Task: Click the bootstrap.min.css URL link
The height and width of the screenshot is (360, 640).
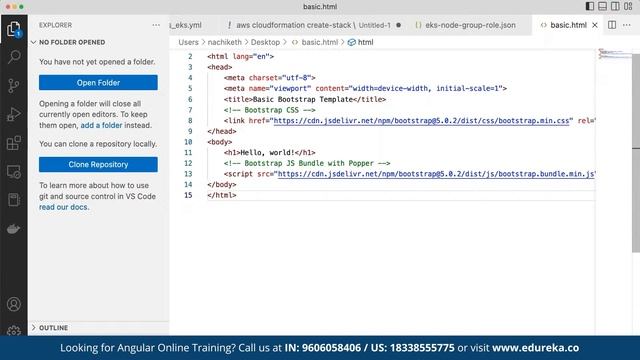Action: pyautogui.click(x=421, y=121)
